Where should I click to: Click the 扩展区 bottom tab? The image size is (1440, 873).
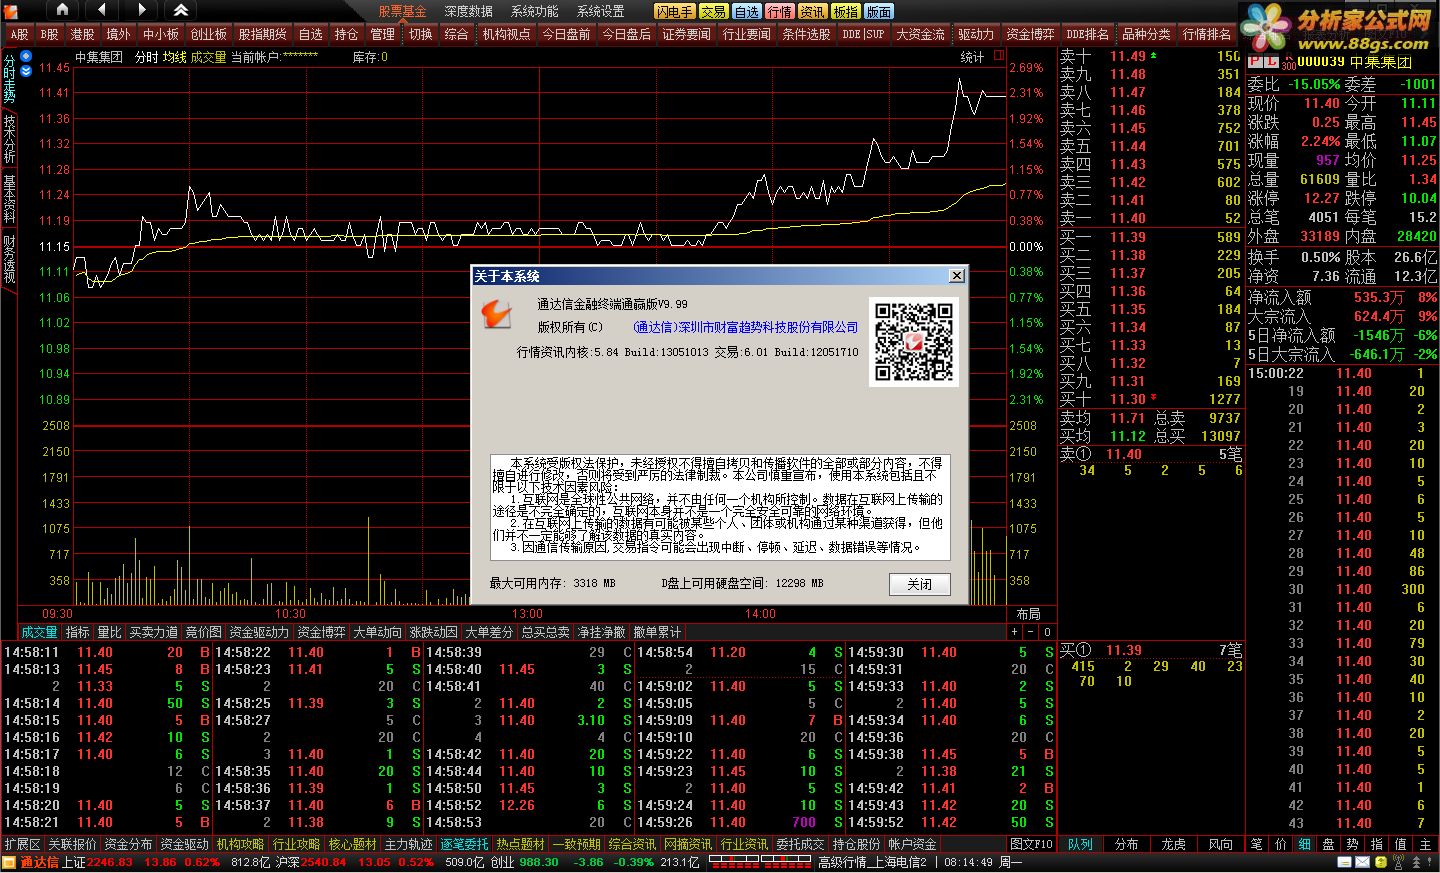22,844
